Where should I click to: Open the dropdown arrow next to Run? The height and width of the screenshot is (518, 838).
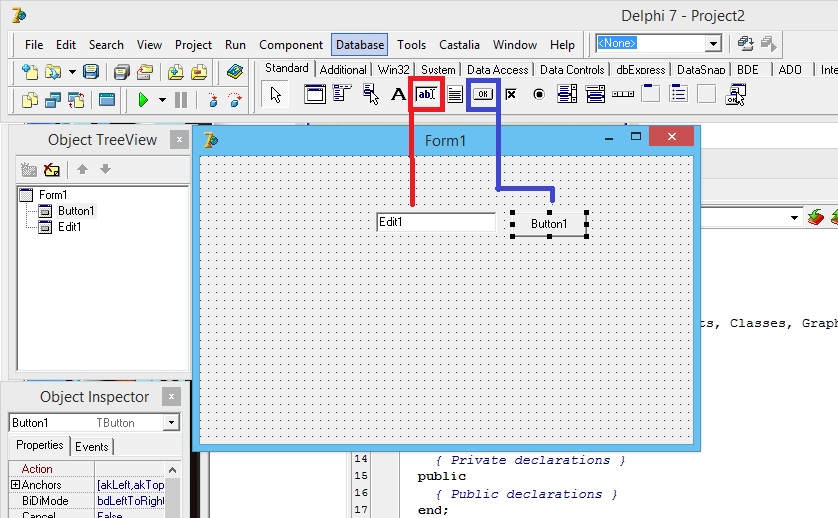point(162,100)
